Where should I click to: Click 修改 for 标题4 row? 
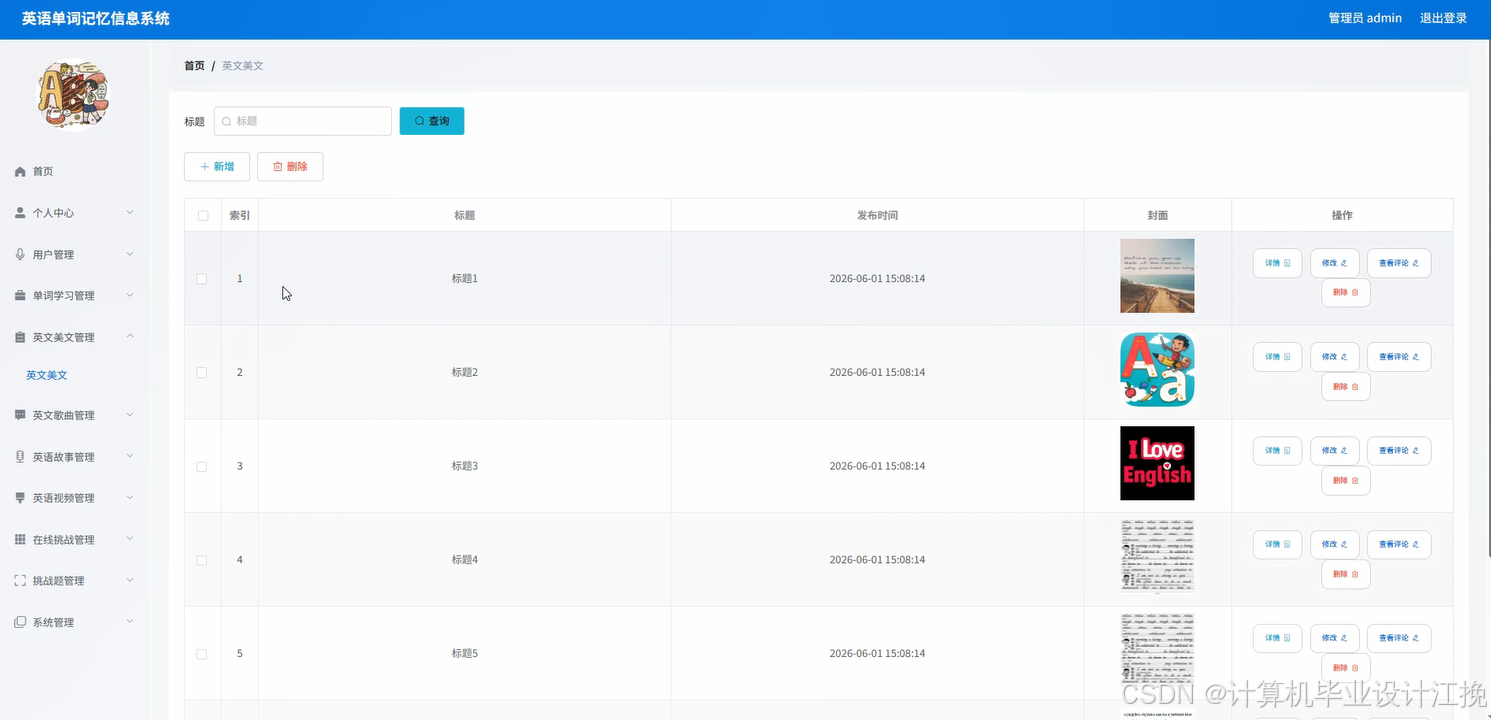(x=1334, y=544)
